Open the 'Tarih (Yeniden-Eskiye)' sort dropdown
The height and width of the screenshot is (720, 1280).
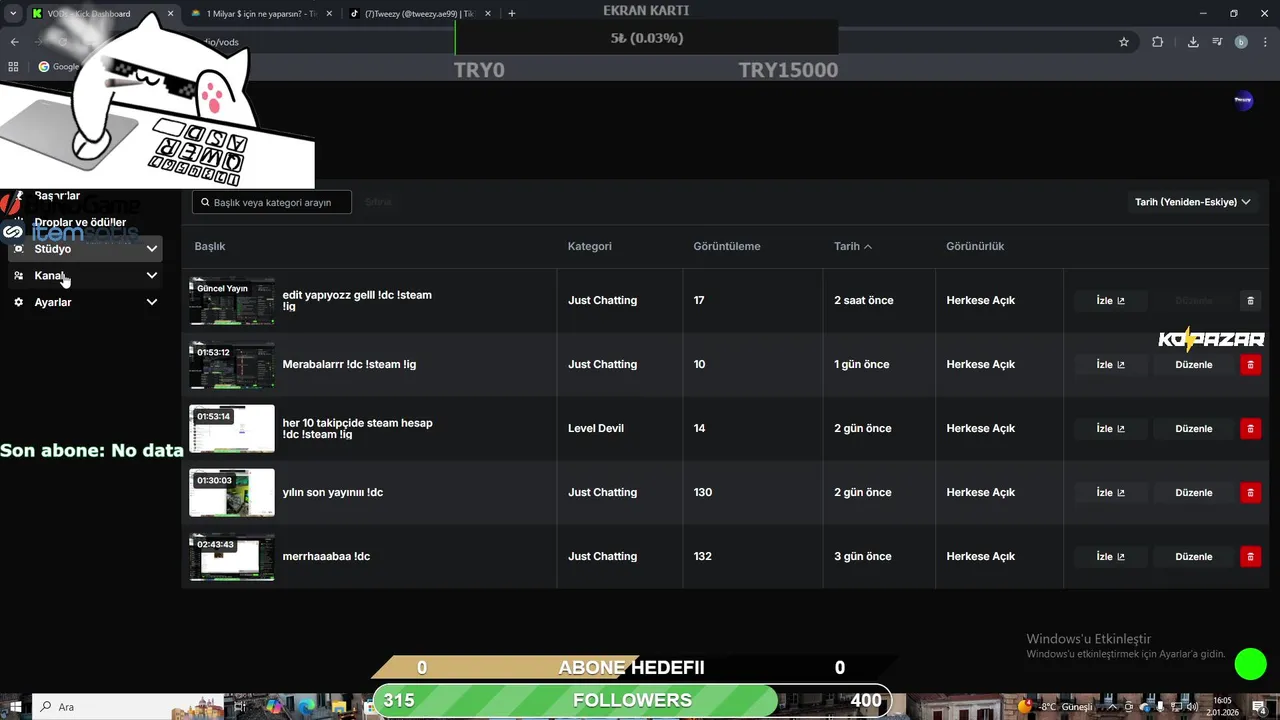click(1192, 202)
